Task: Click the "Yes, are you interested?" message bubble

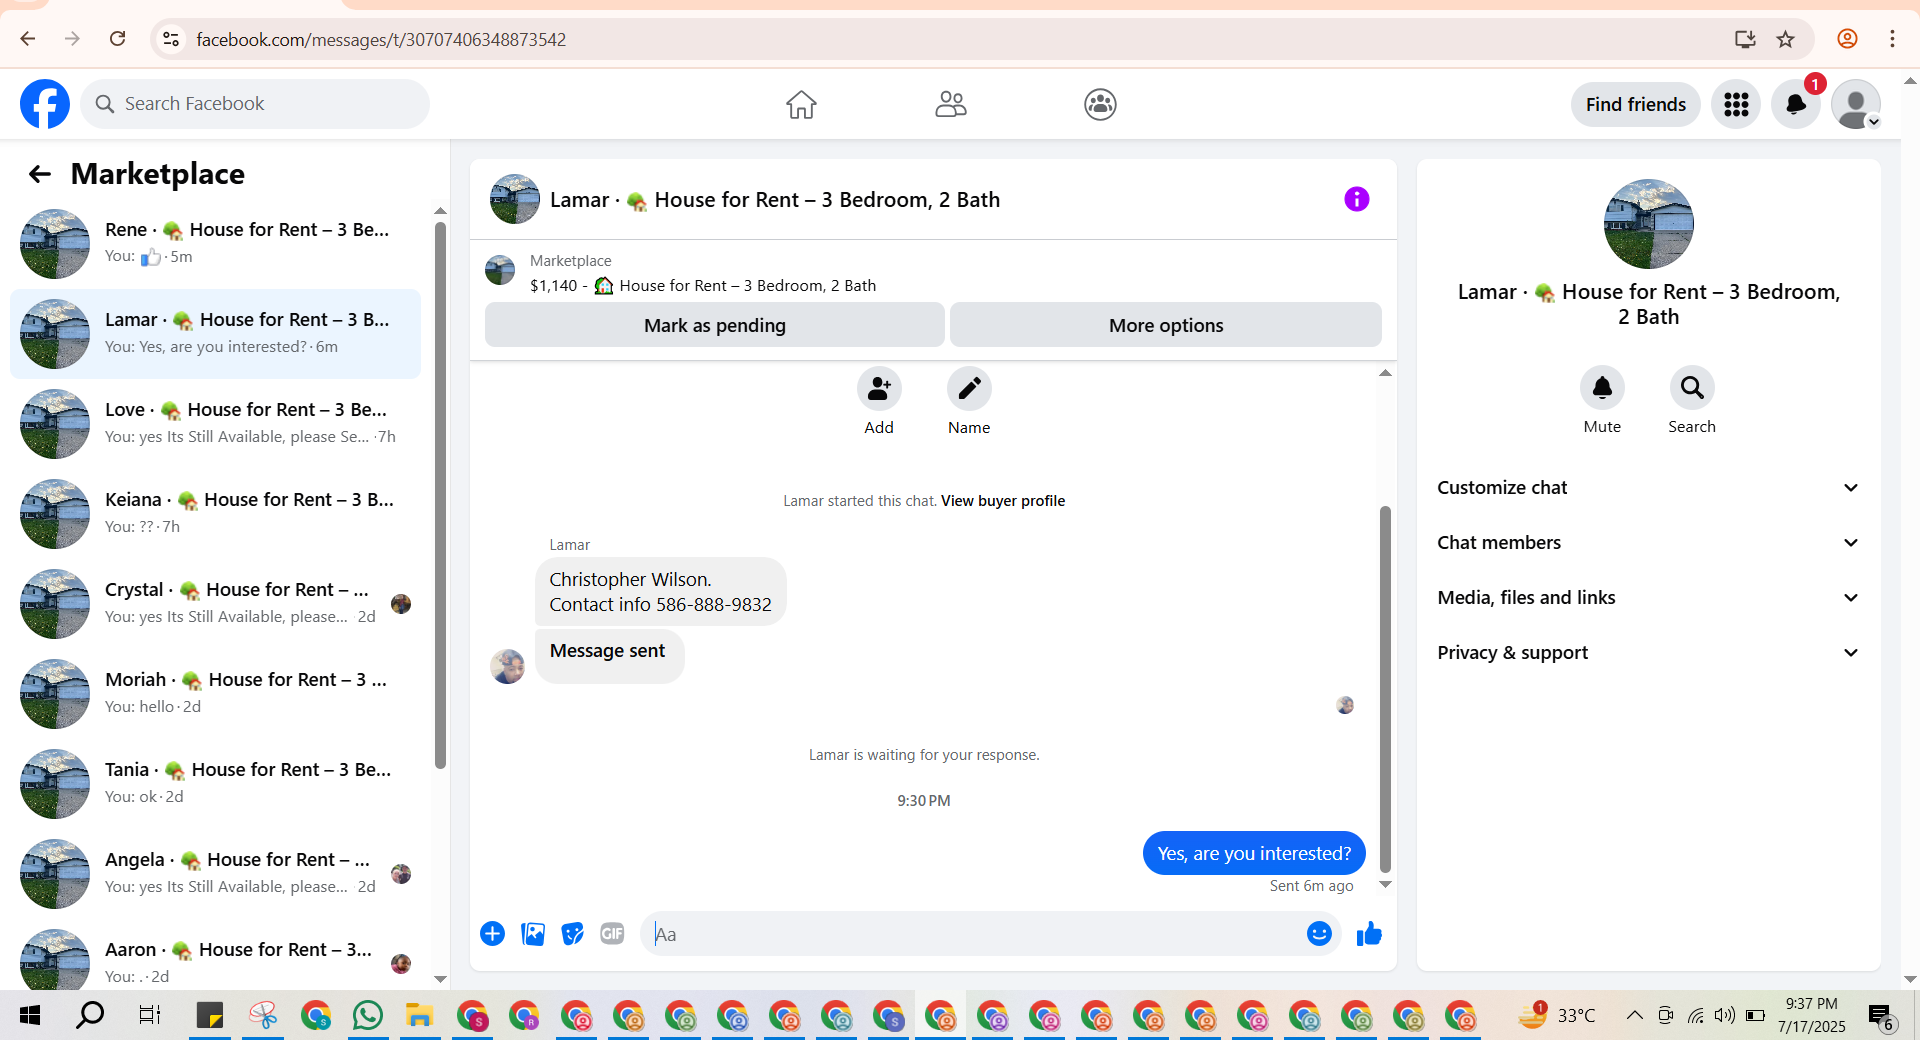Action: [x=1254, y=853]
